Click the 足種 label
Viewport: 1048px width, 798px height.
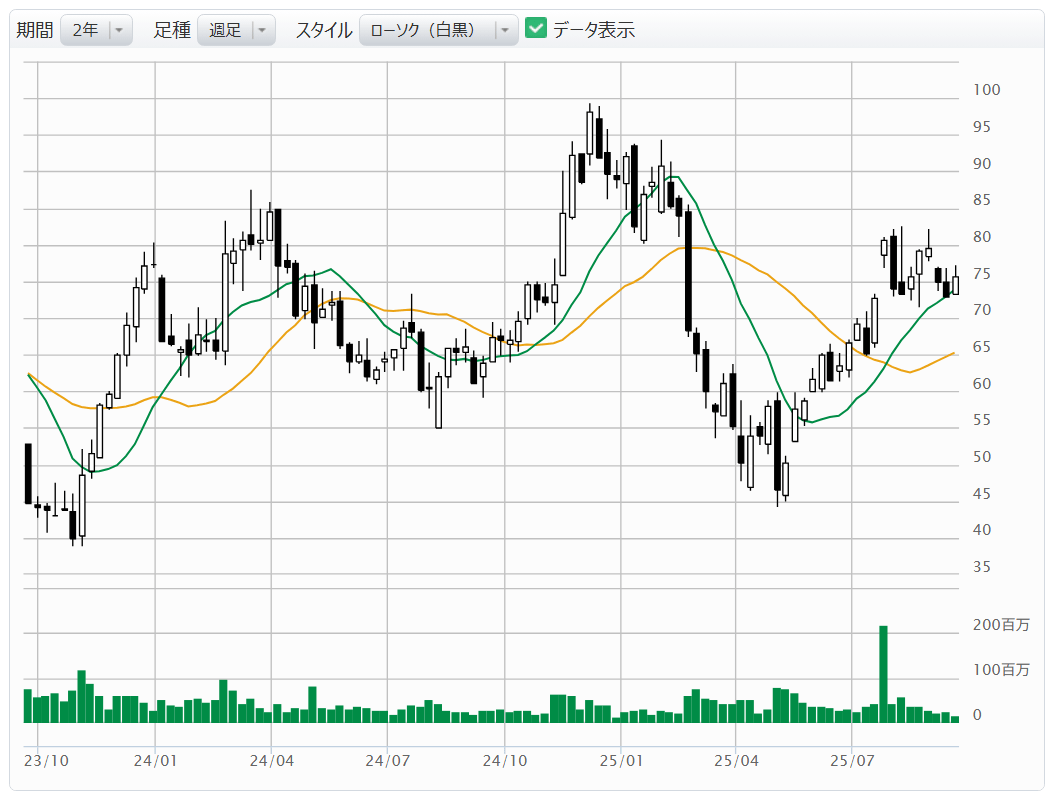coord(172,30)
